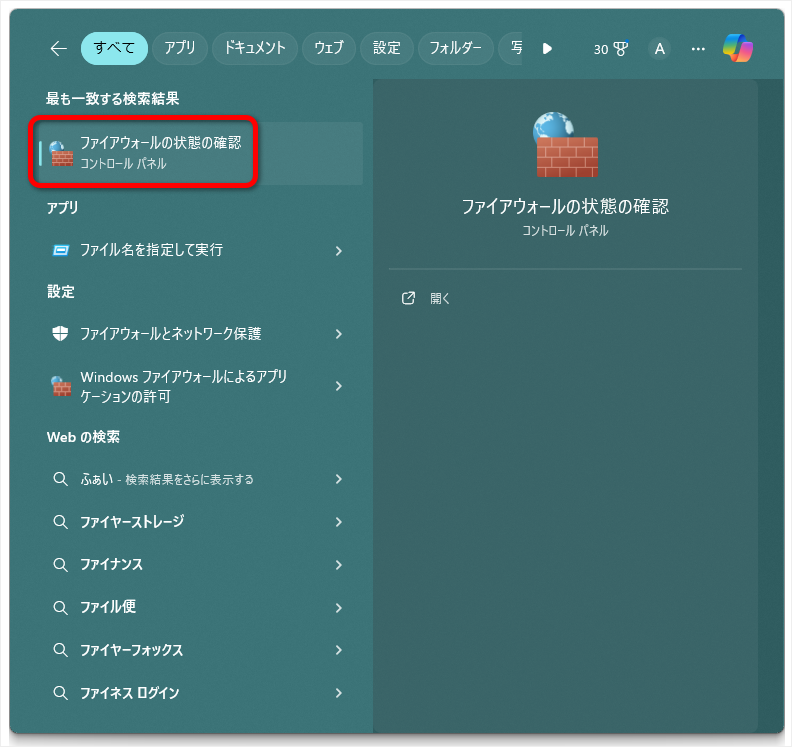Expand the ファイネス ログイン chevron

(x=339, y=693)
